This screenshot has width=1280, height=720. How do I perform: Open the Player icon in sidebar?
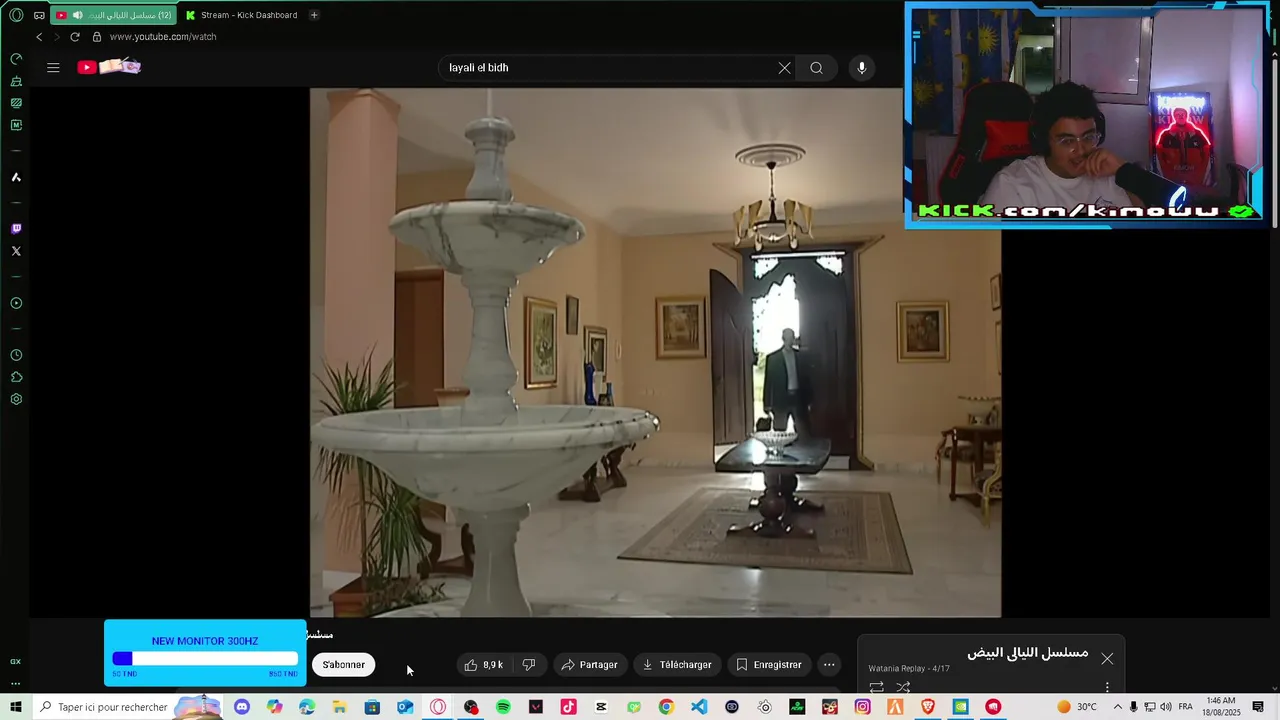16,303
